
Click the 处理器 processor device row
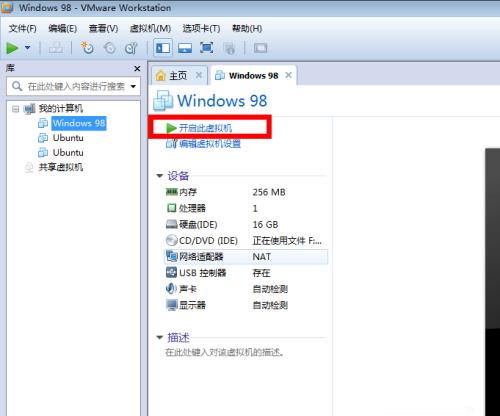click(x=247, y=208)
